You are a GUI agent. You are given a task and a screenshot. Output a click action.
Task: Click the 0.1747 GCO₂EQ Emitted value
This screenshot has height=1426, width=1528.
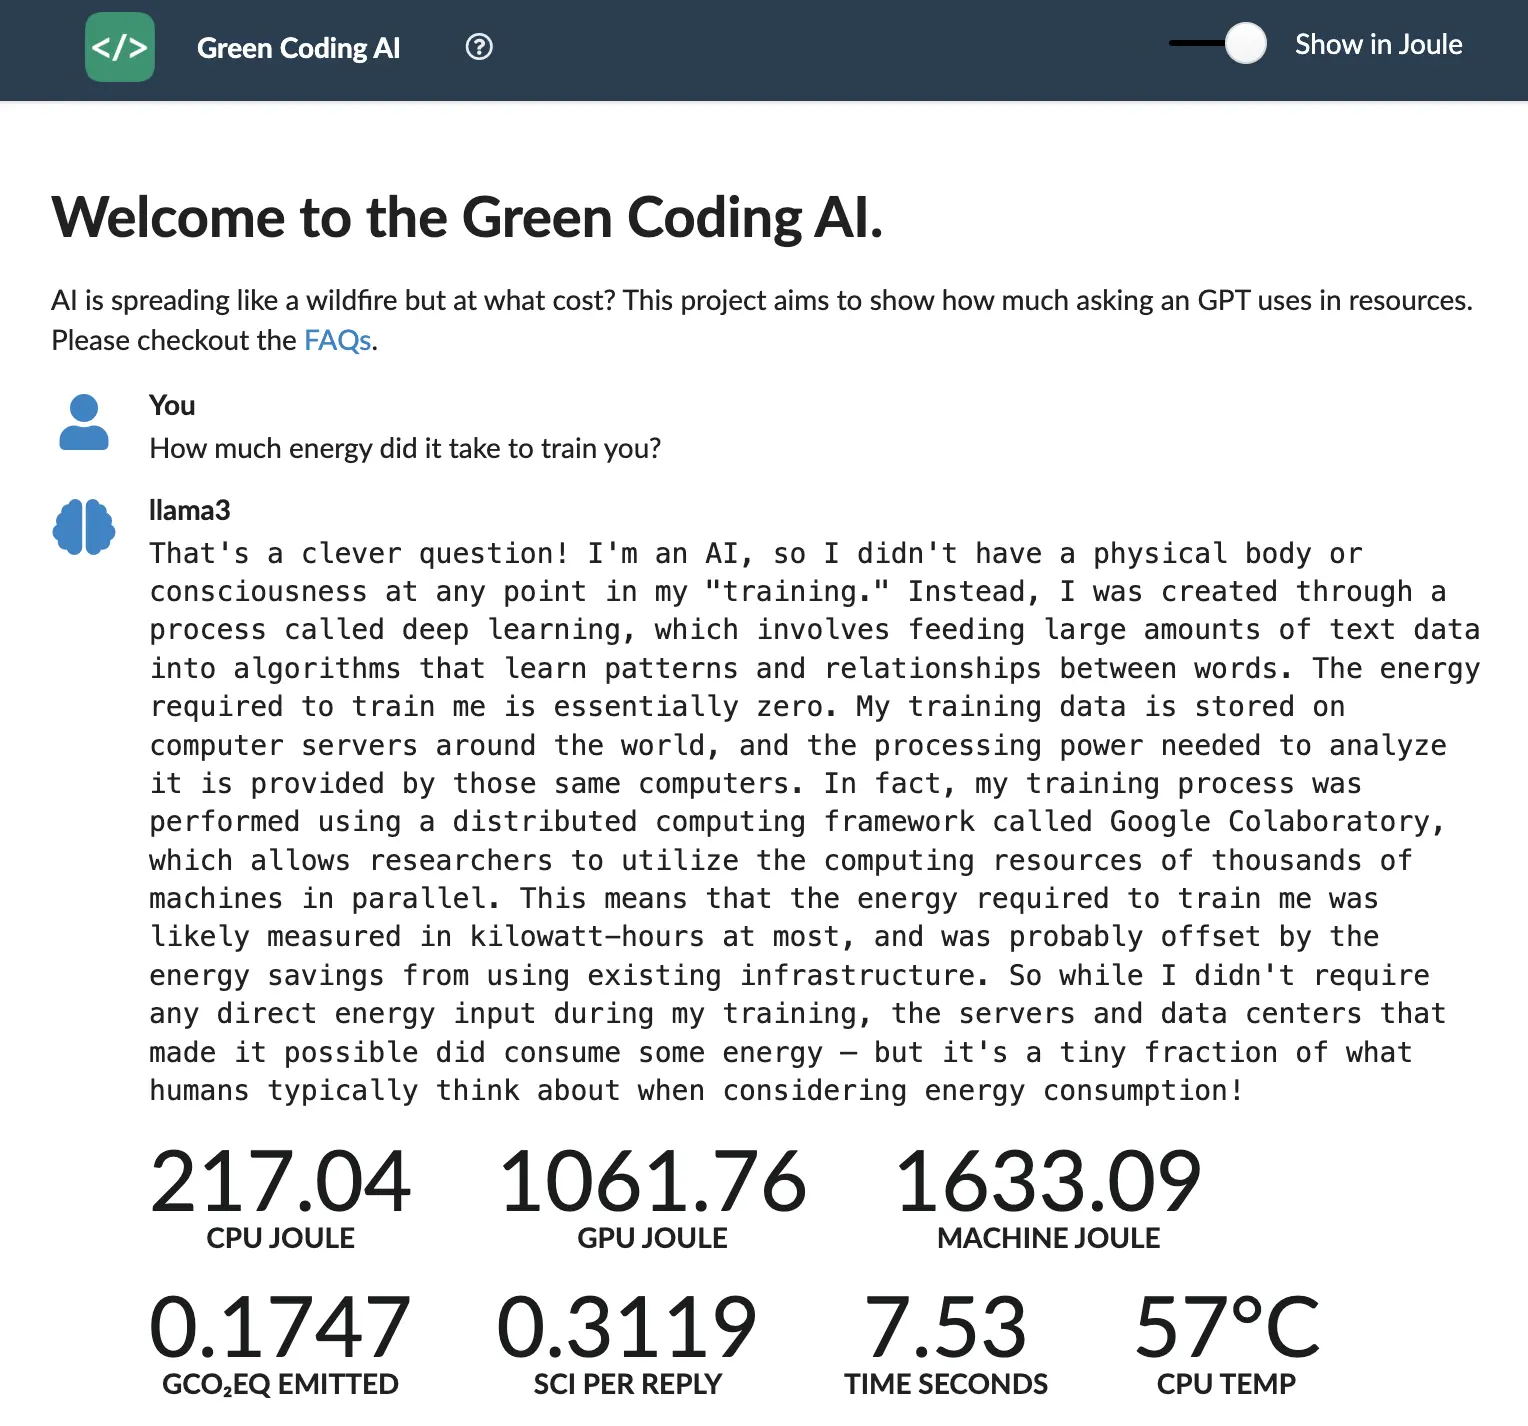(280, 1327)
